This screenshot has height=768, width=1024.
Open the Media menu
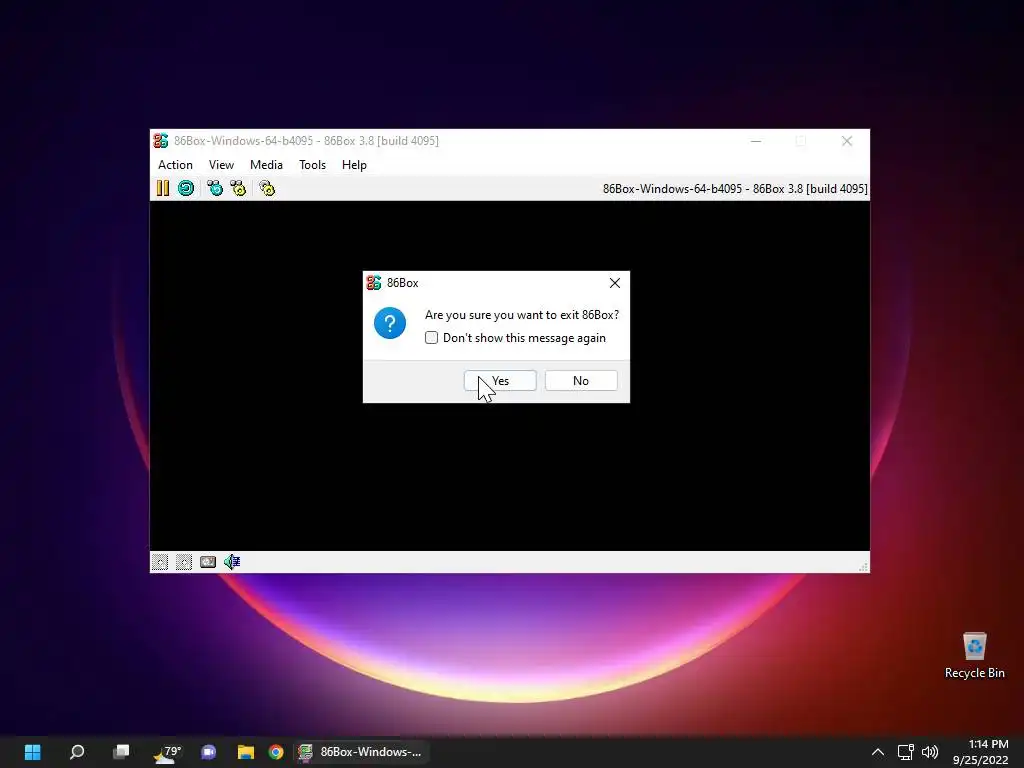click(266, 165)
